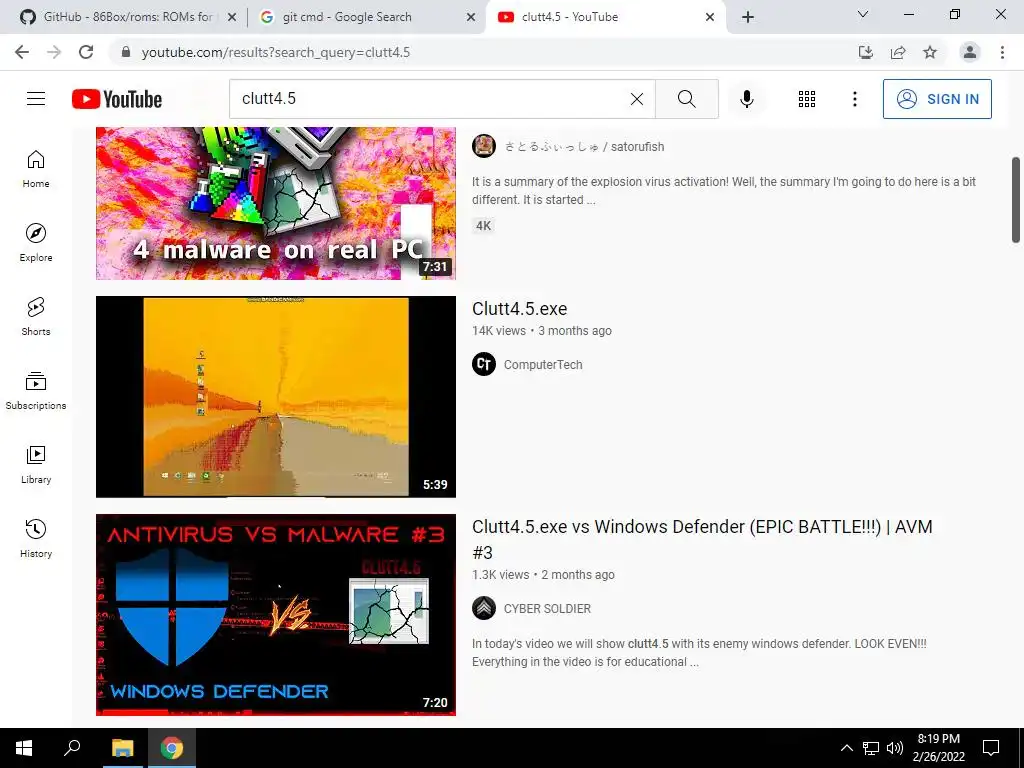Visit the satorufish channel name
Viewport: 1024px width, 768px height.
click(584, 146)
